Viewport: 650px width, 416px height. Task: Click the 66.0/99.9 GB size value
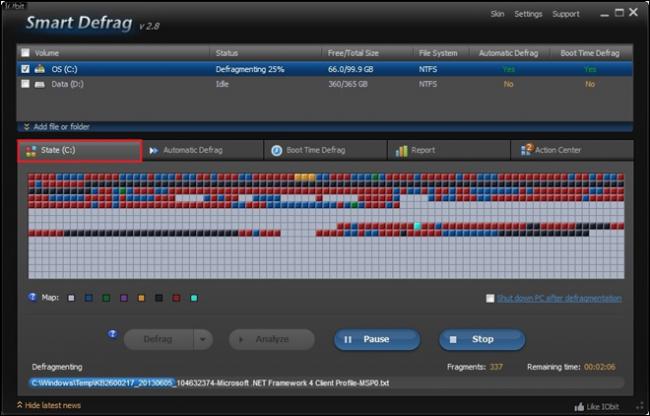351,69
